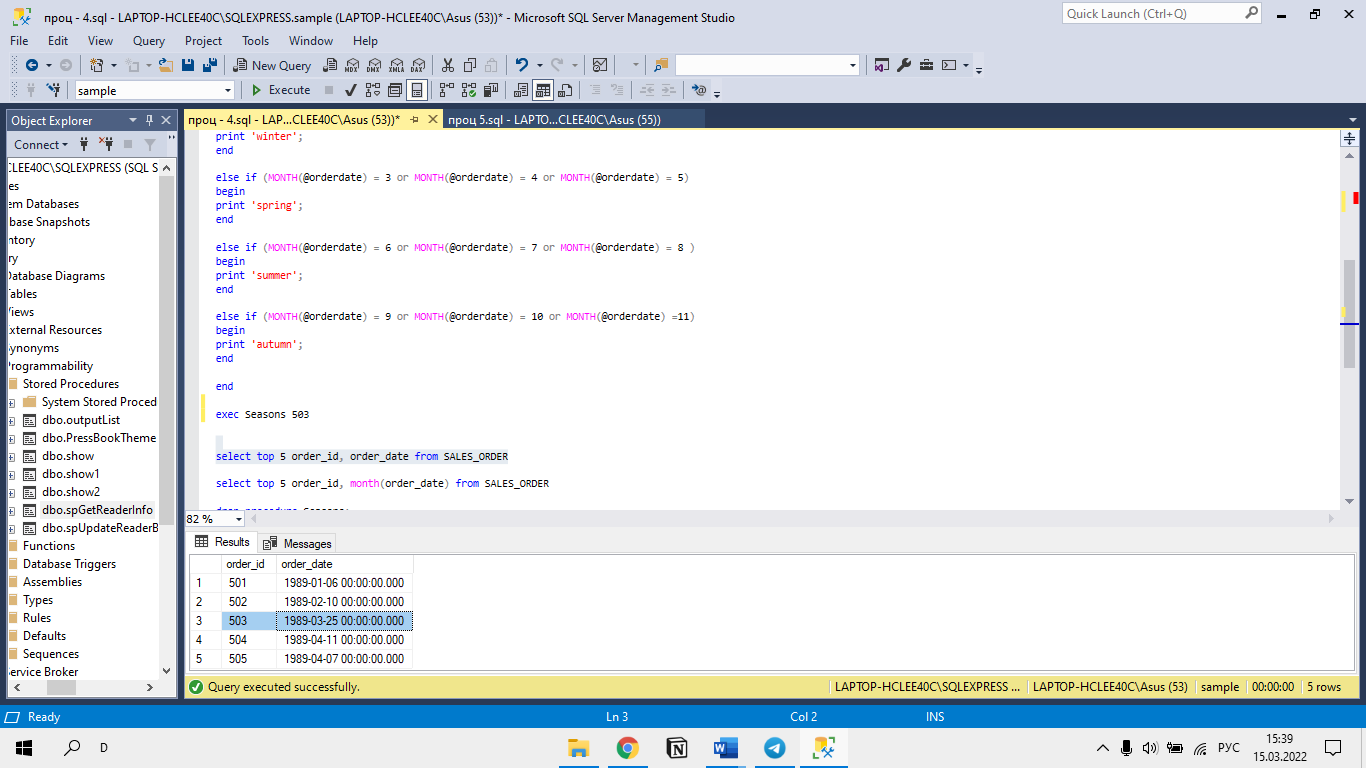Open the Project menu
The image size is (1366, 768).
(x=203, y=41)
